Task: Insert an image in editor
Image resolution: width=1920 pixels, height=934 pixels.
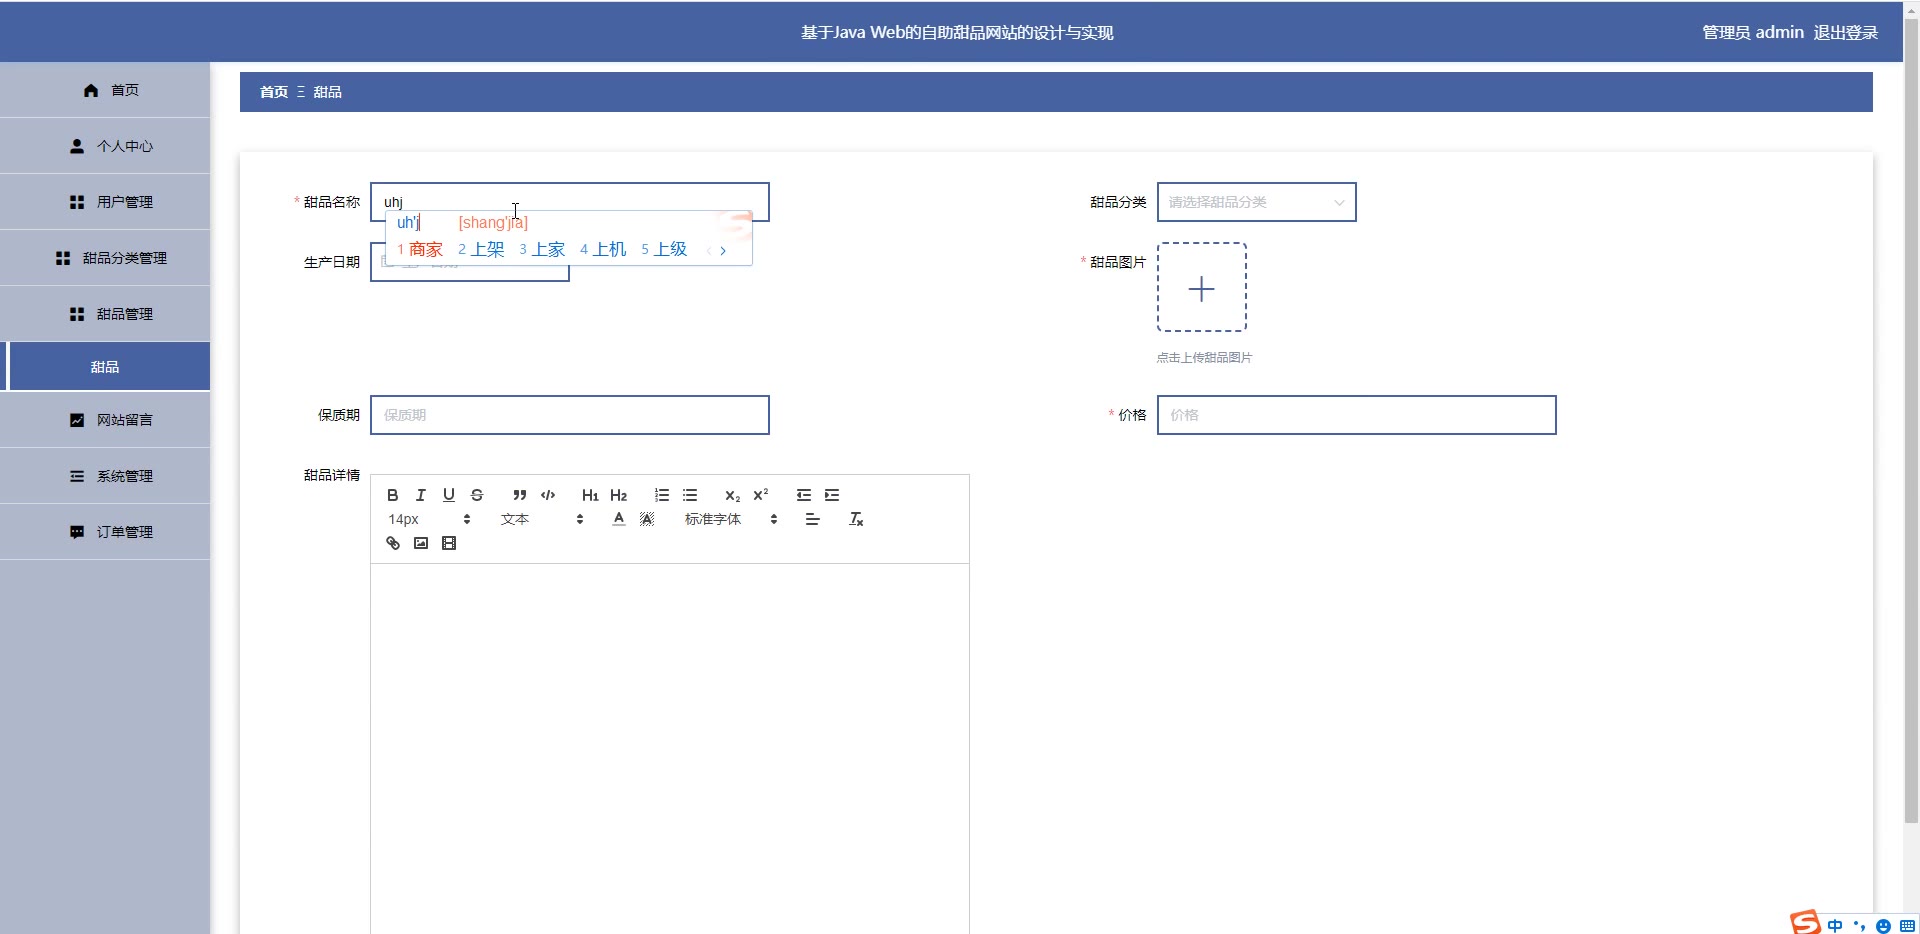Action: click(x=421, y=543)
